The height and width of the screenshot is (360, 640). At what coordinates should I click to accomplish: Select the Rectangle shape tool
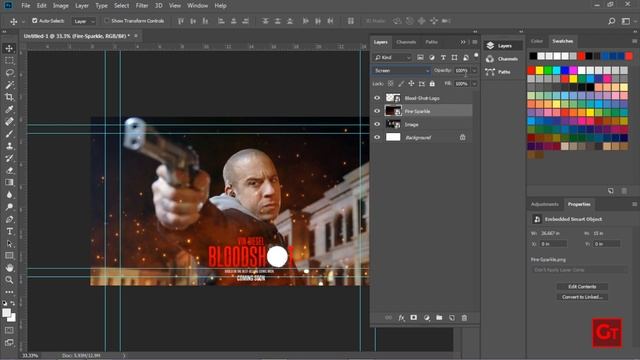click(x=9, y=256)
